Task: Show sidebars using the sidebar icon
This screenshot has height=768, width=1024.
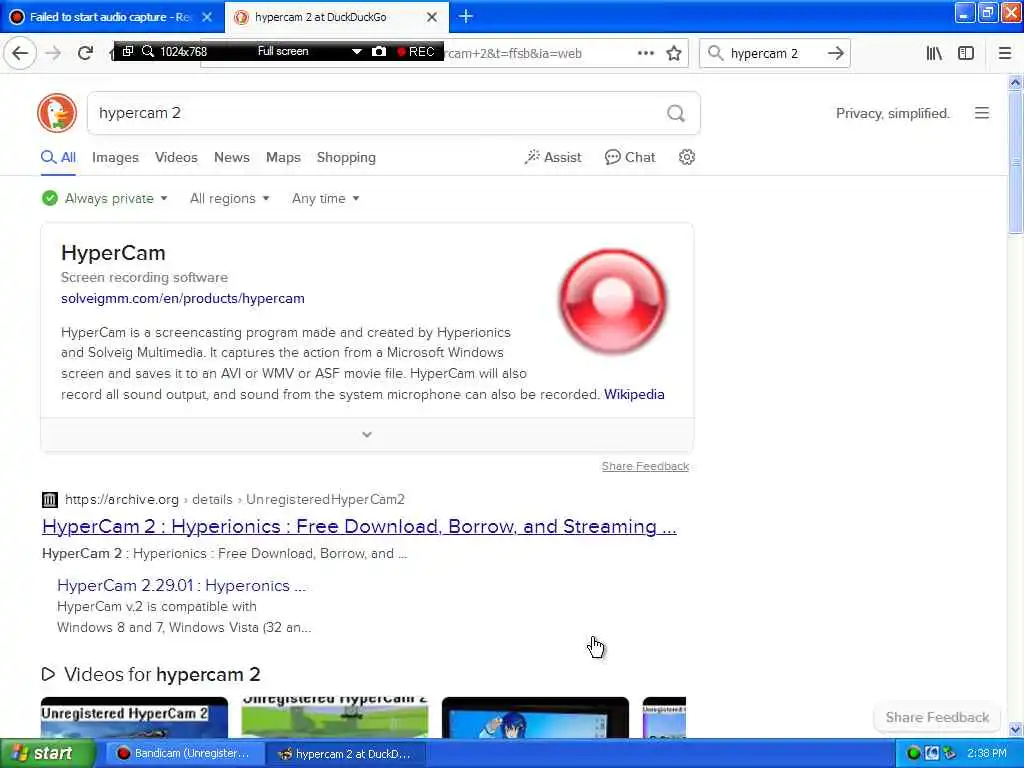Action: point(966,54)
